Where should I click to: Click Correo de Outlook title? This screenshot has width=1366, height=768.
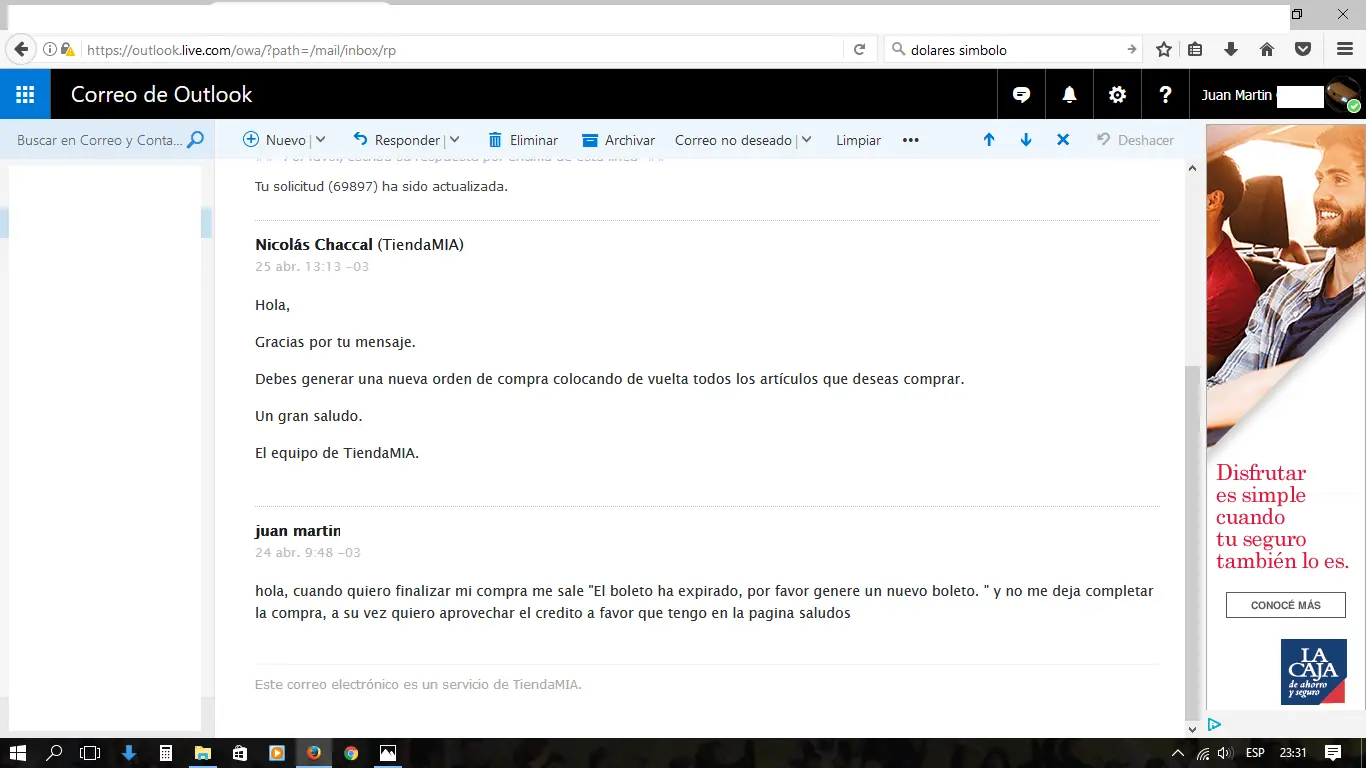(161, 95)
